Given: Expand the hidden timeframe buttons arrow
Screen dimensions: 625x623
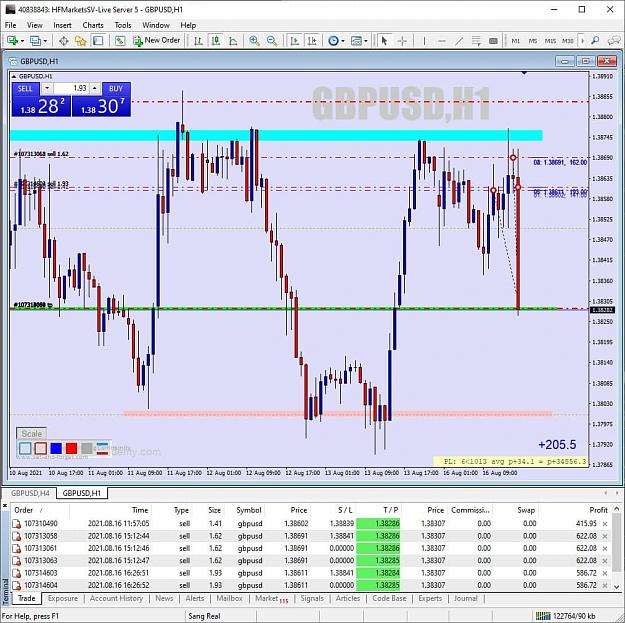Looking at the screenshot, I should (x=582, y=41).
